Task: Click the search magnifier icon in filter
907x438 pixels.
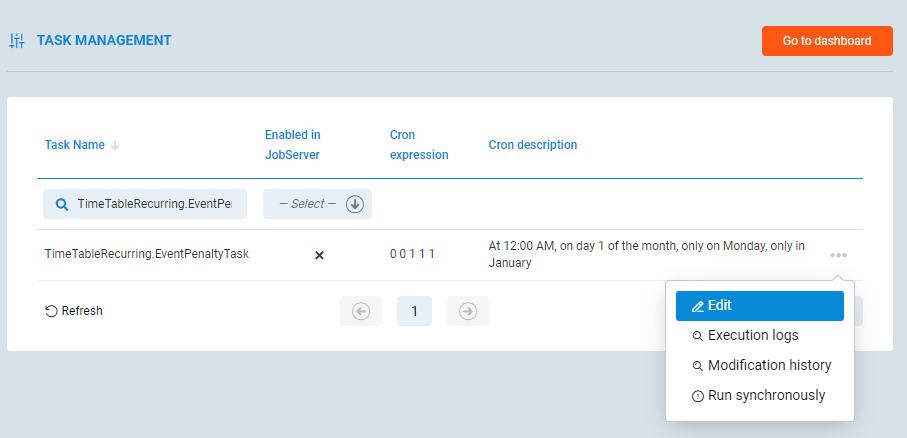Action: pyautogui.click(x=61, y=204)
